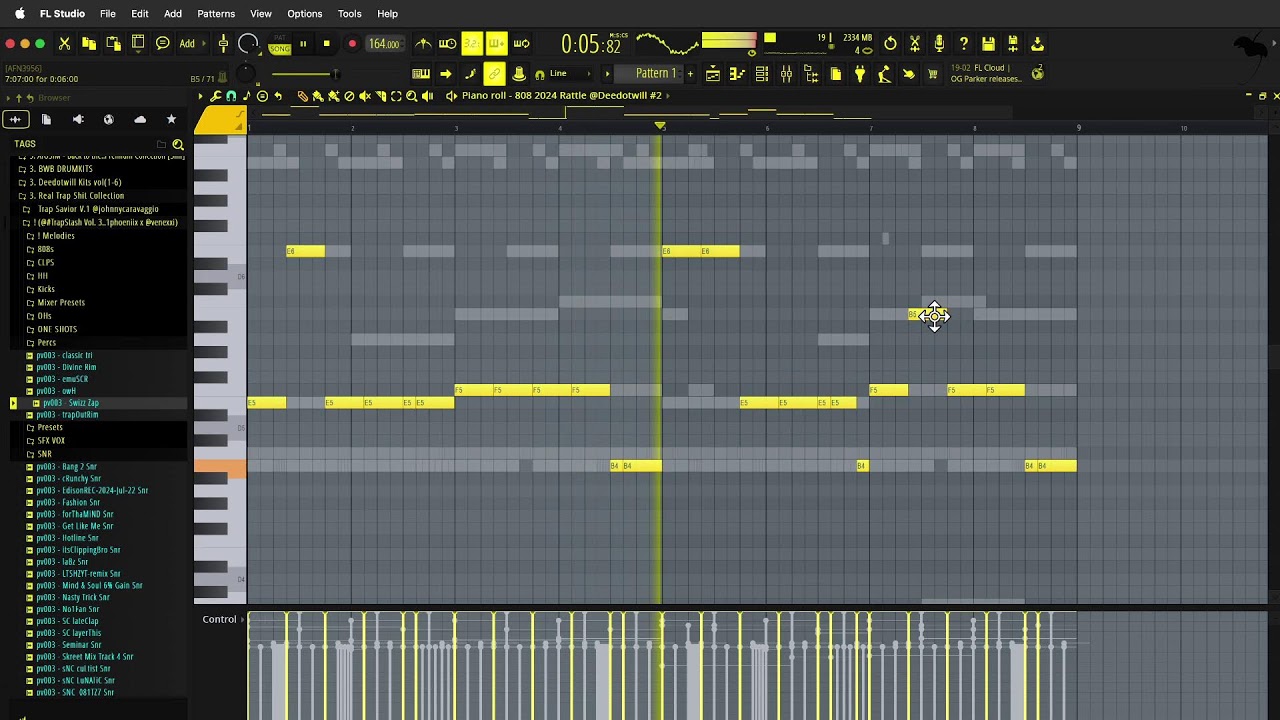Toggle the highlighted 3.2 step edit button
The image size is (1280, 720).
[471, 44]
